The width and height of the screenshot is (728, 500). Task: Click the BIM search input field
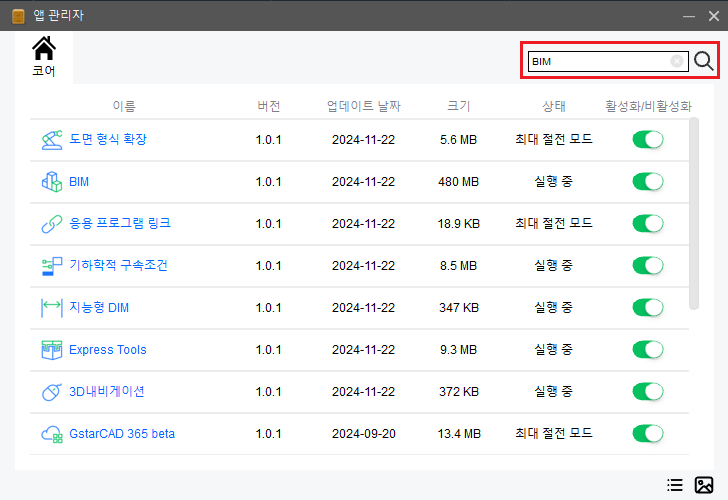[608, 61]
